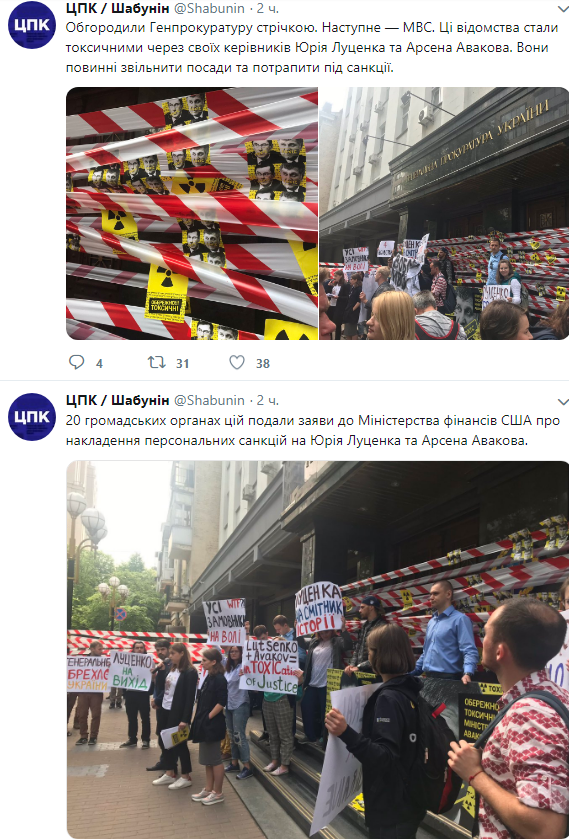
Task: Click the reply bubble icon under first tweet
Action: tap(77, 362)
